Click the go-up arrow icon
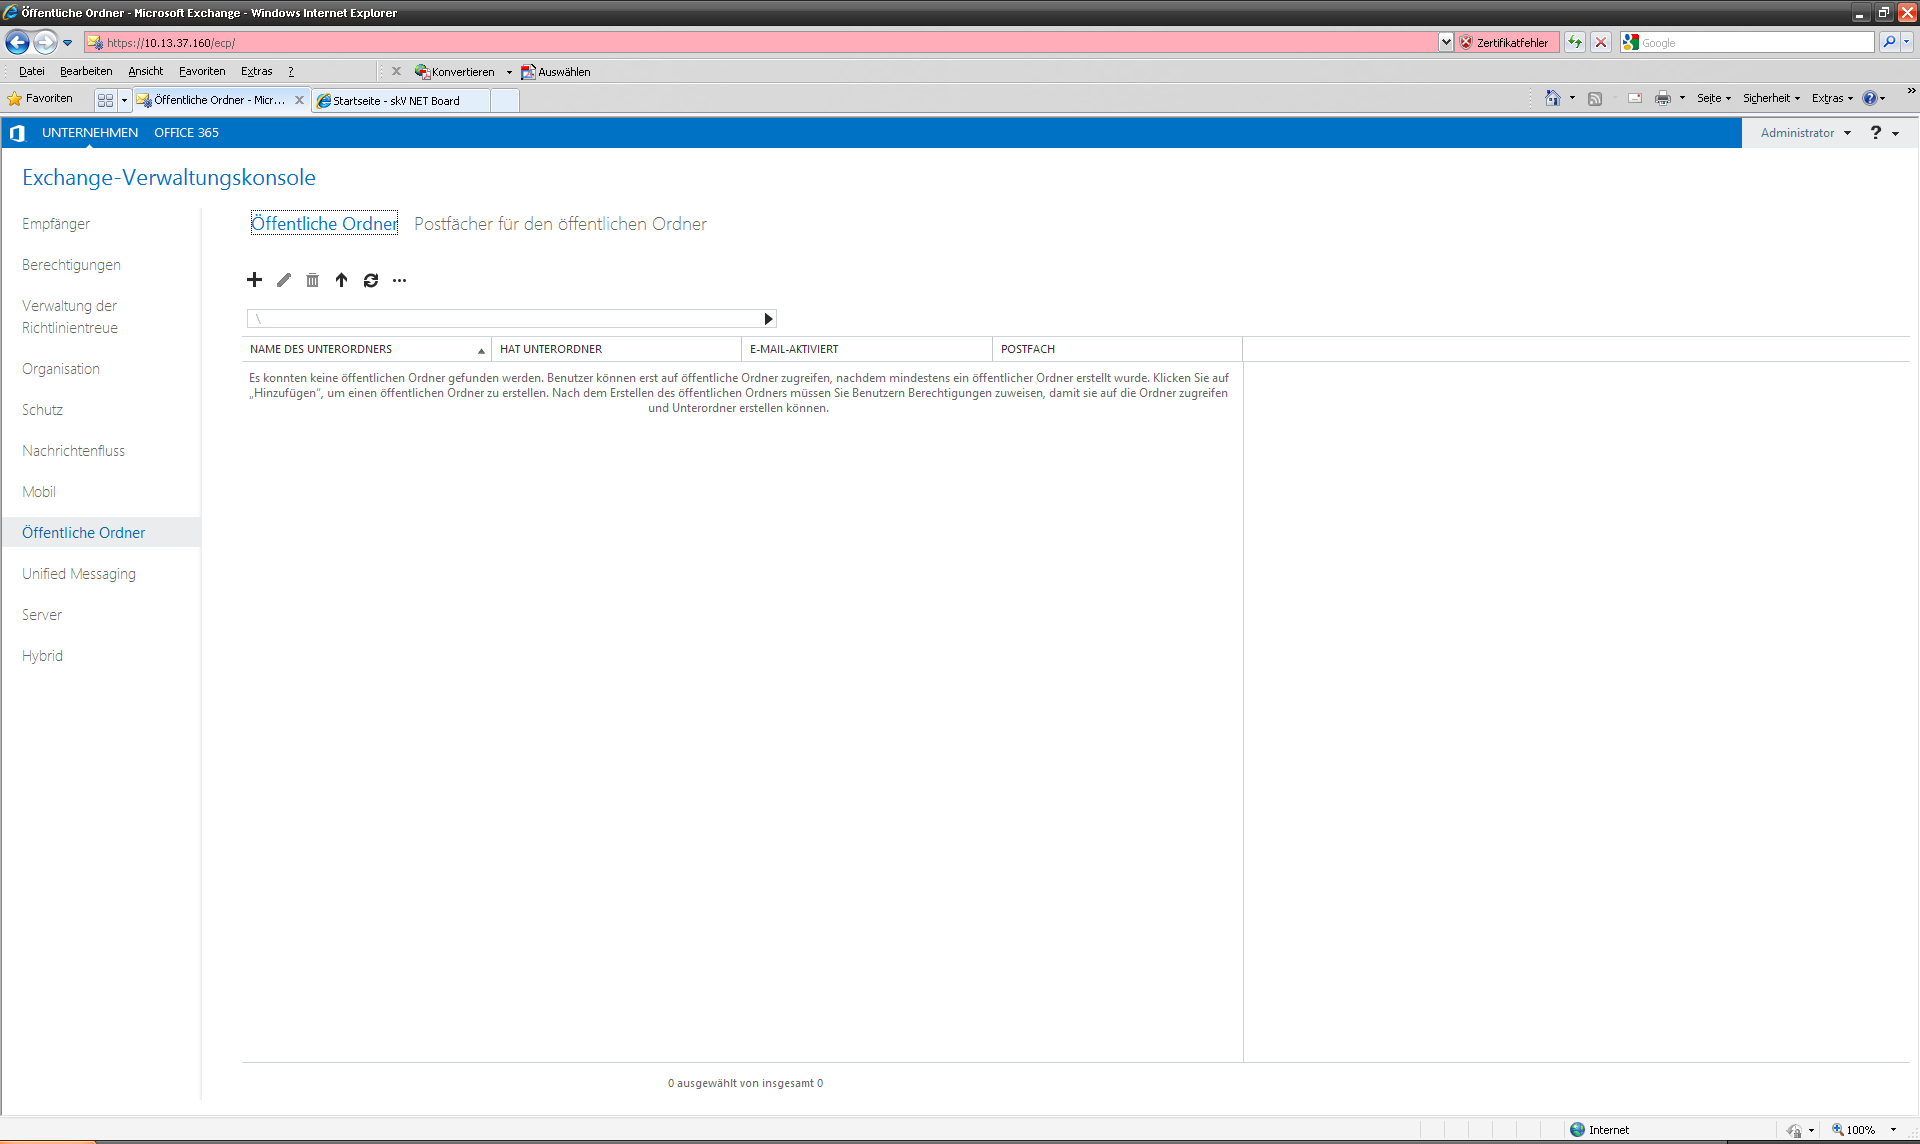 point(341,280)
